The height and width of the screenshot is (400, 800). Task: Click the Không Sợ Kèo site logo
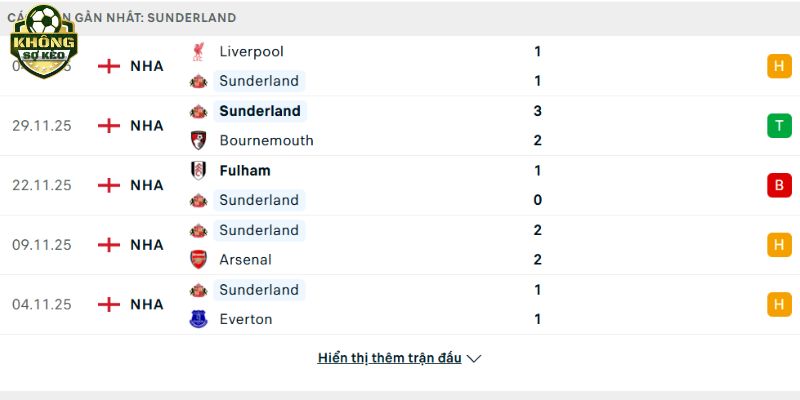point(43,38)
